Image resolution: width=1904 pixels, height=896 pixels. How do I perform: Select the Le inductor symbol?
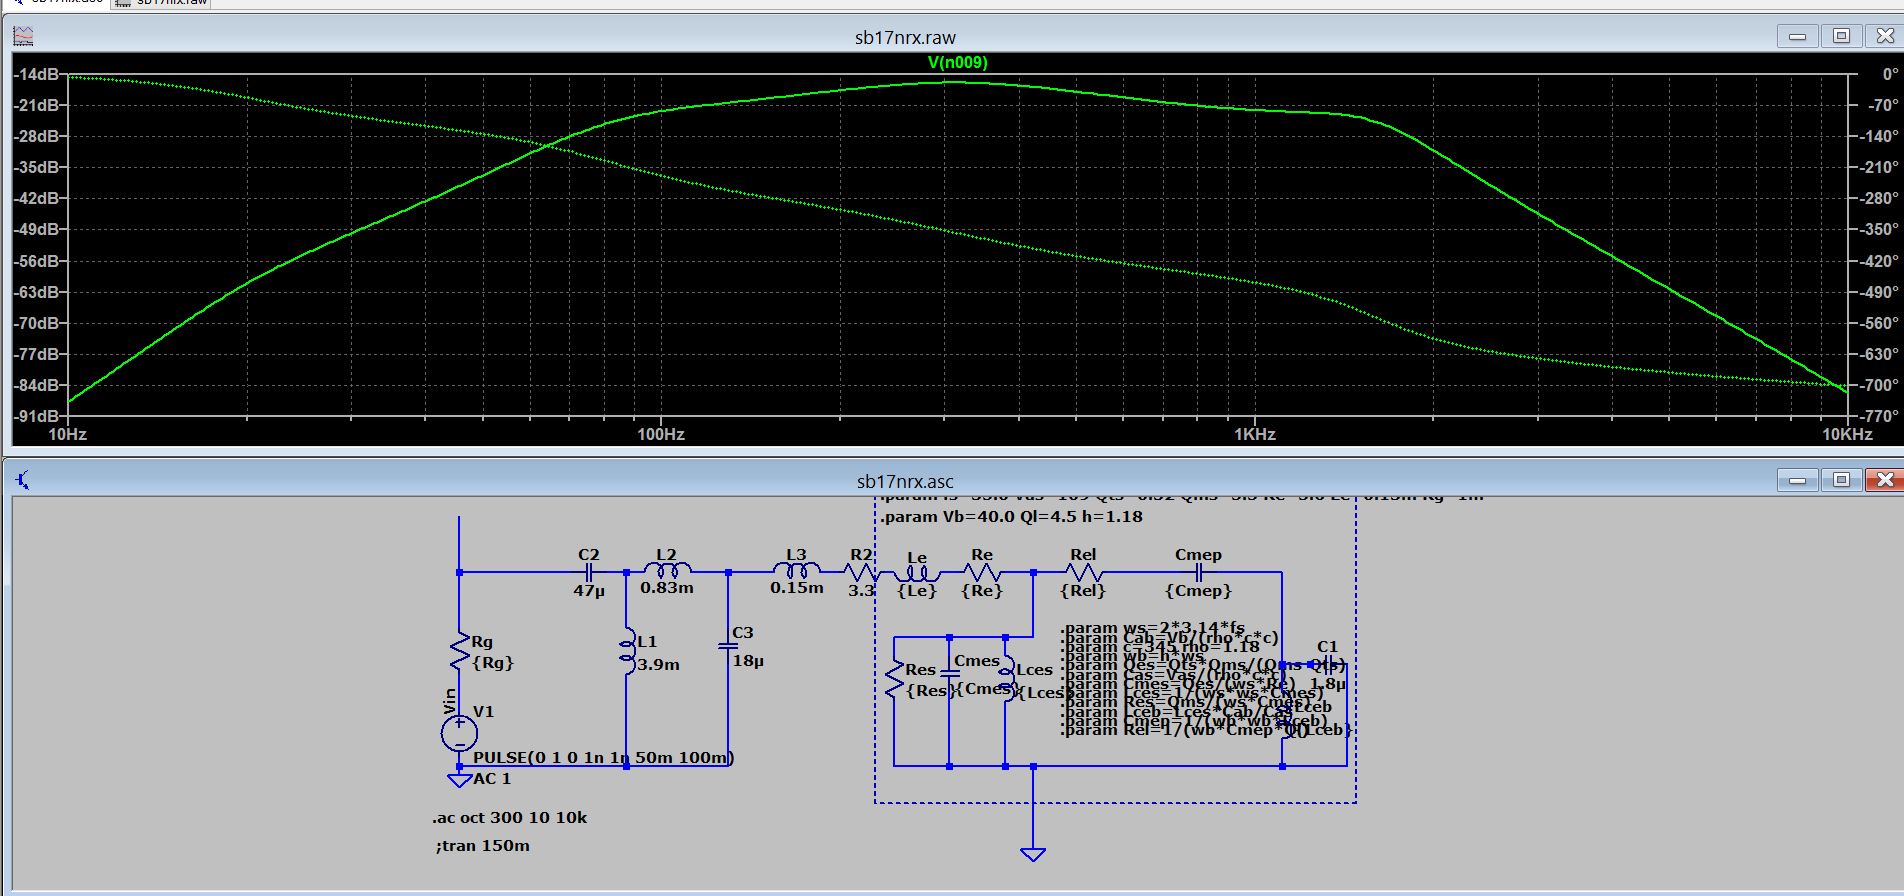coord(917,573)
